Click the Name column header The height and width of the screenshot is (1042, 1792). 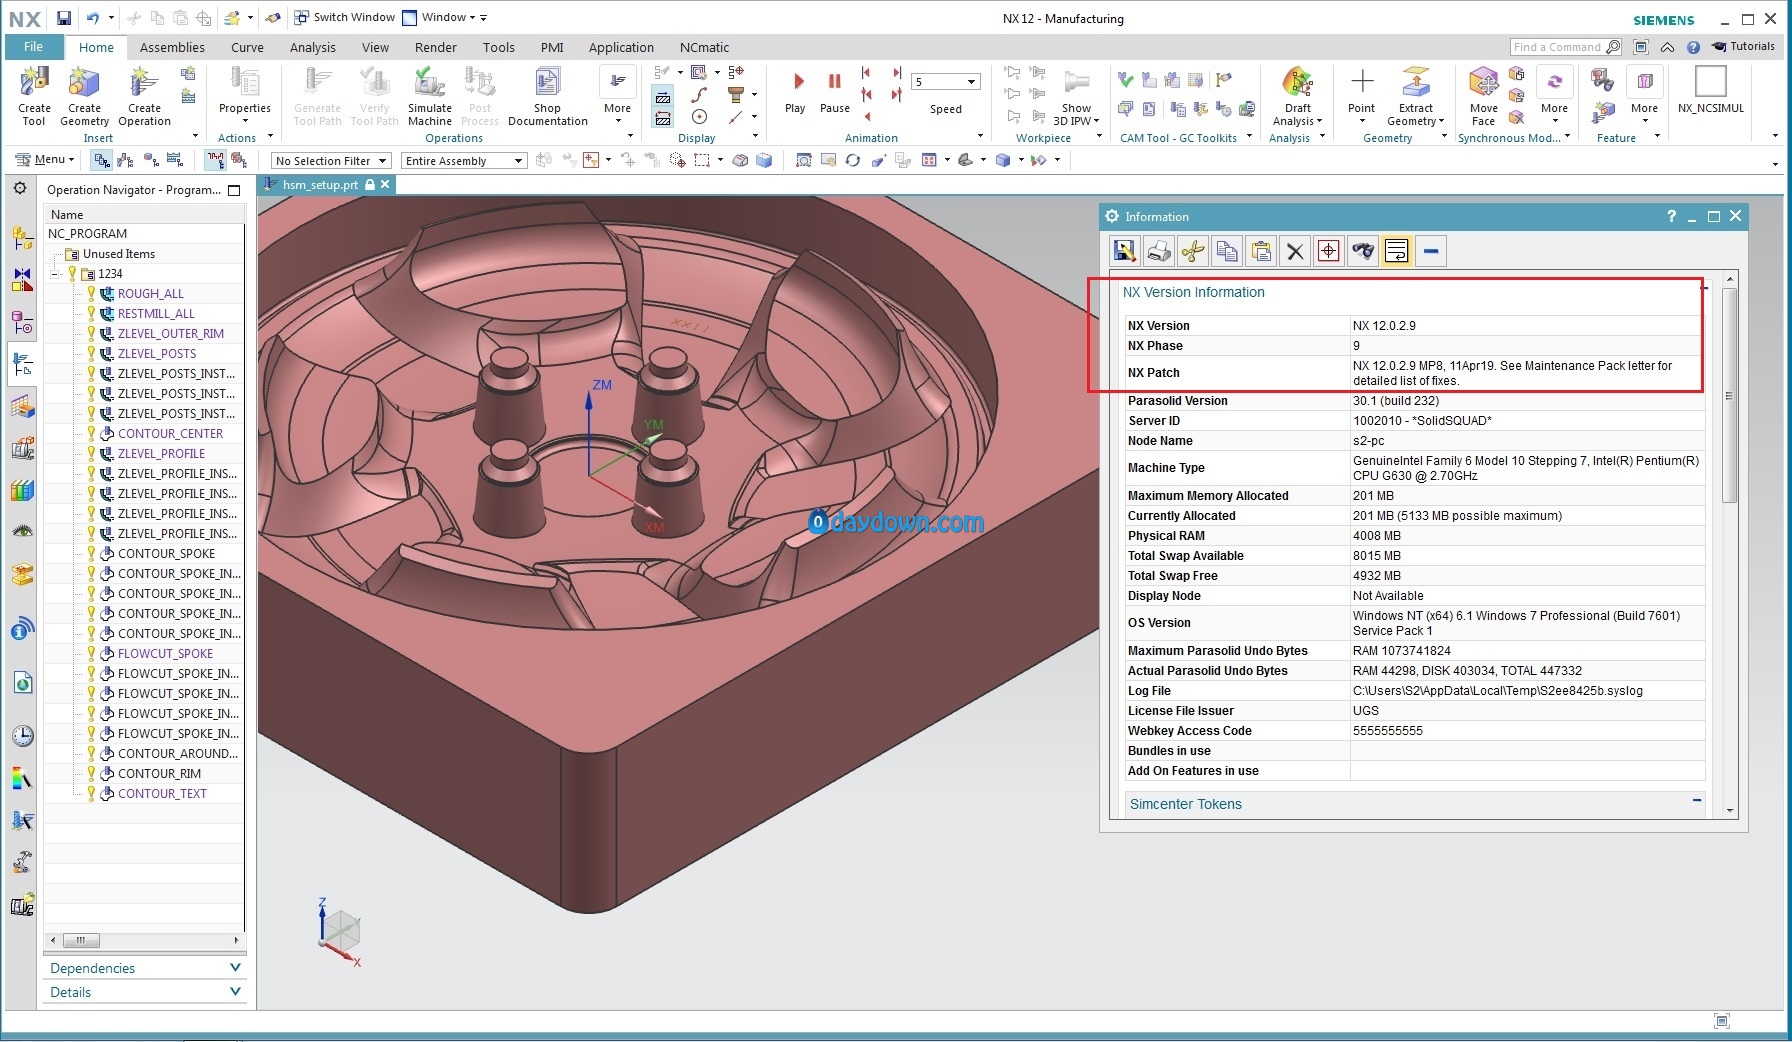pos(144,214)
